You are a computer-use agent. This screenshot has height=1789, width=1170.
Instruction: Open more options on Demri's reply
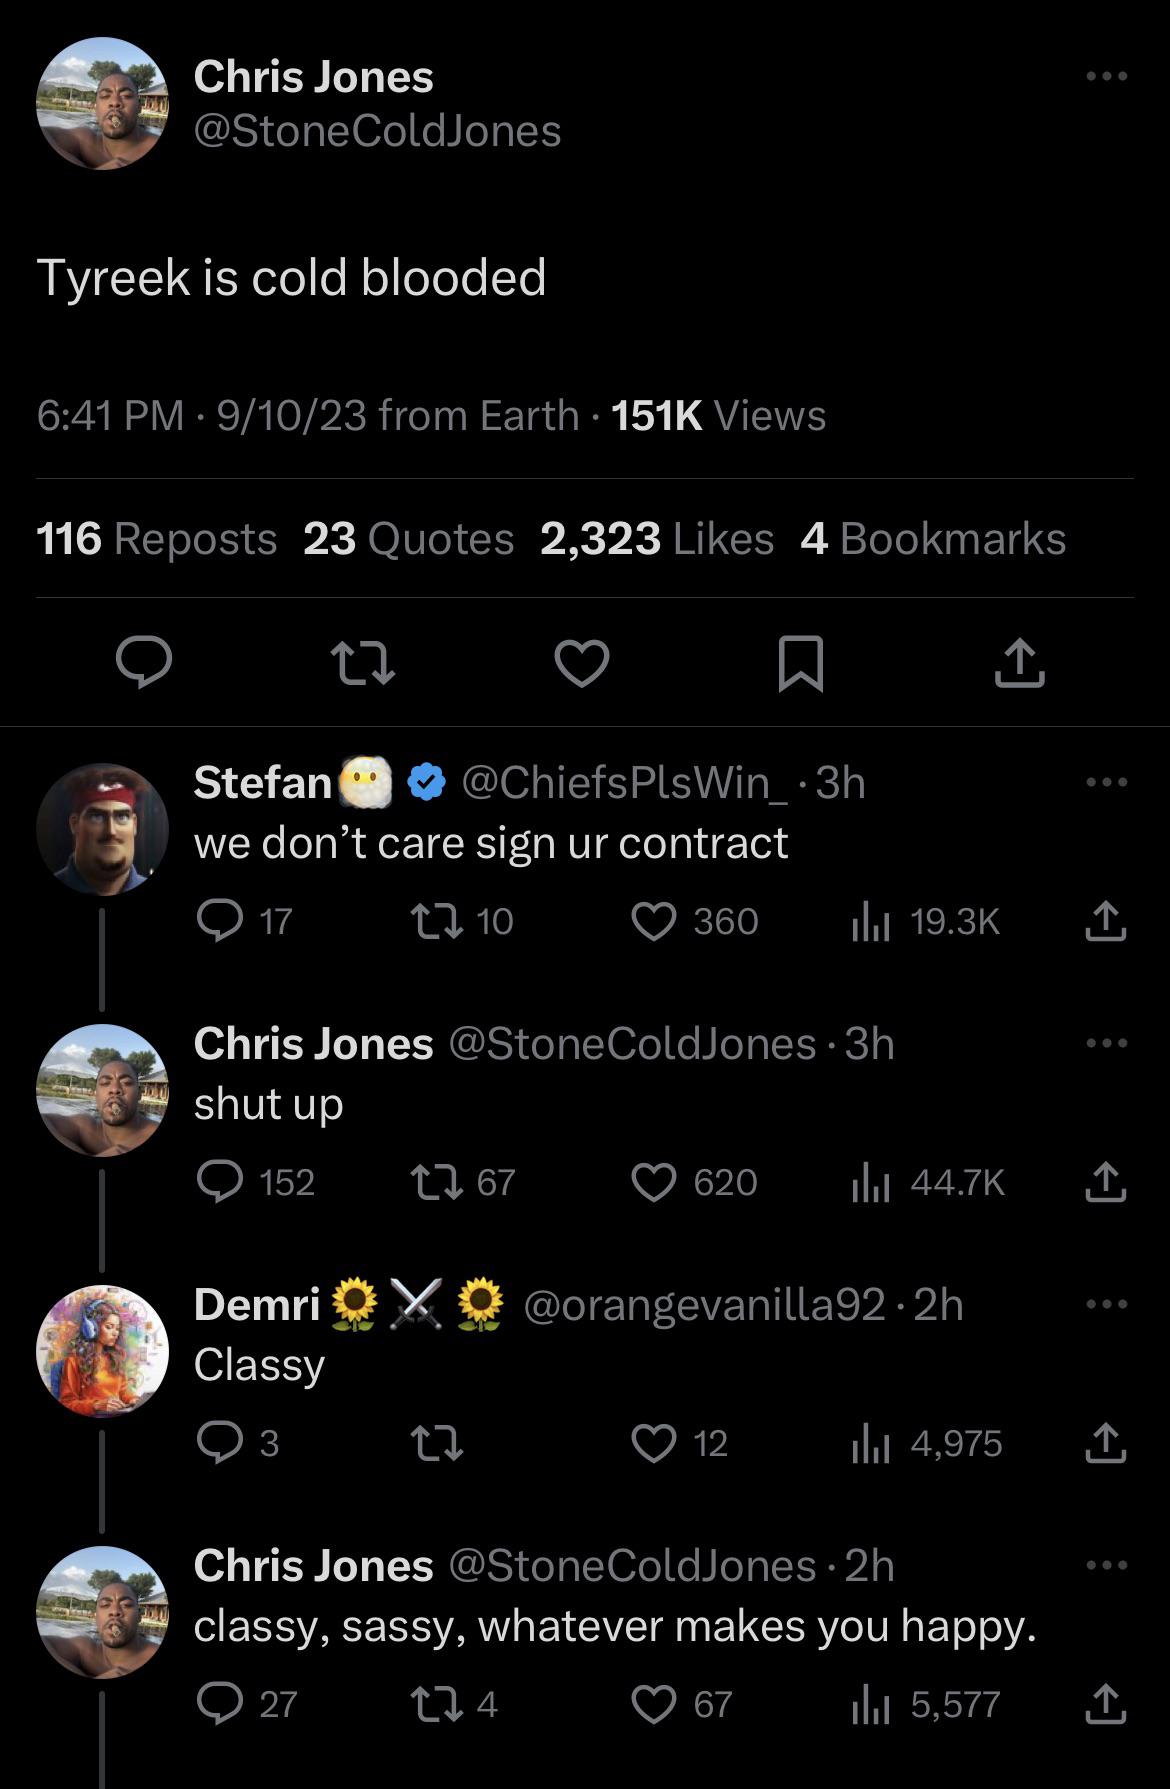point(1107,1304)
